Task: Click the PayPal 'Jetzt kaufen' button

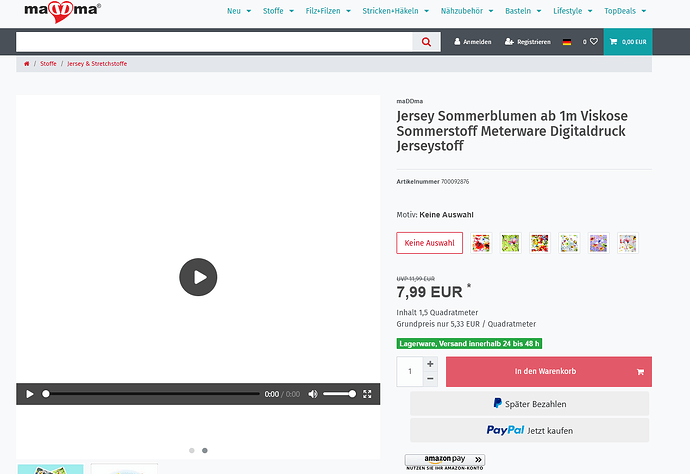Action: tap(529, 430)
